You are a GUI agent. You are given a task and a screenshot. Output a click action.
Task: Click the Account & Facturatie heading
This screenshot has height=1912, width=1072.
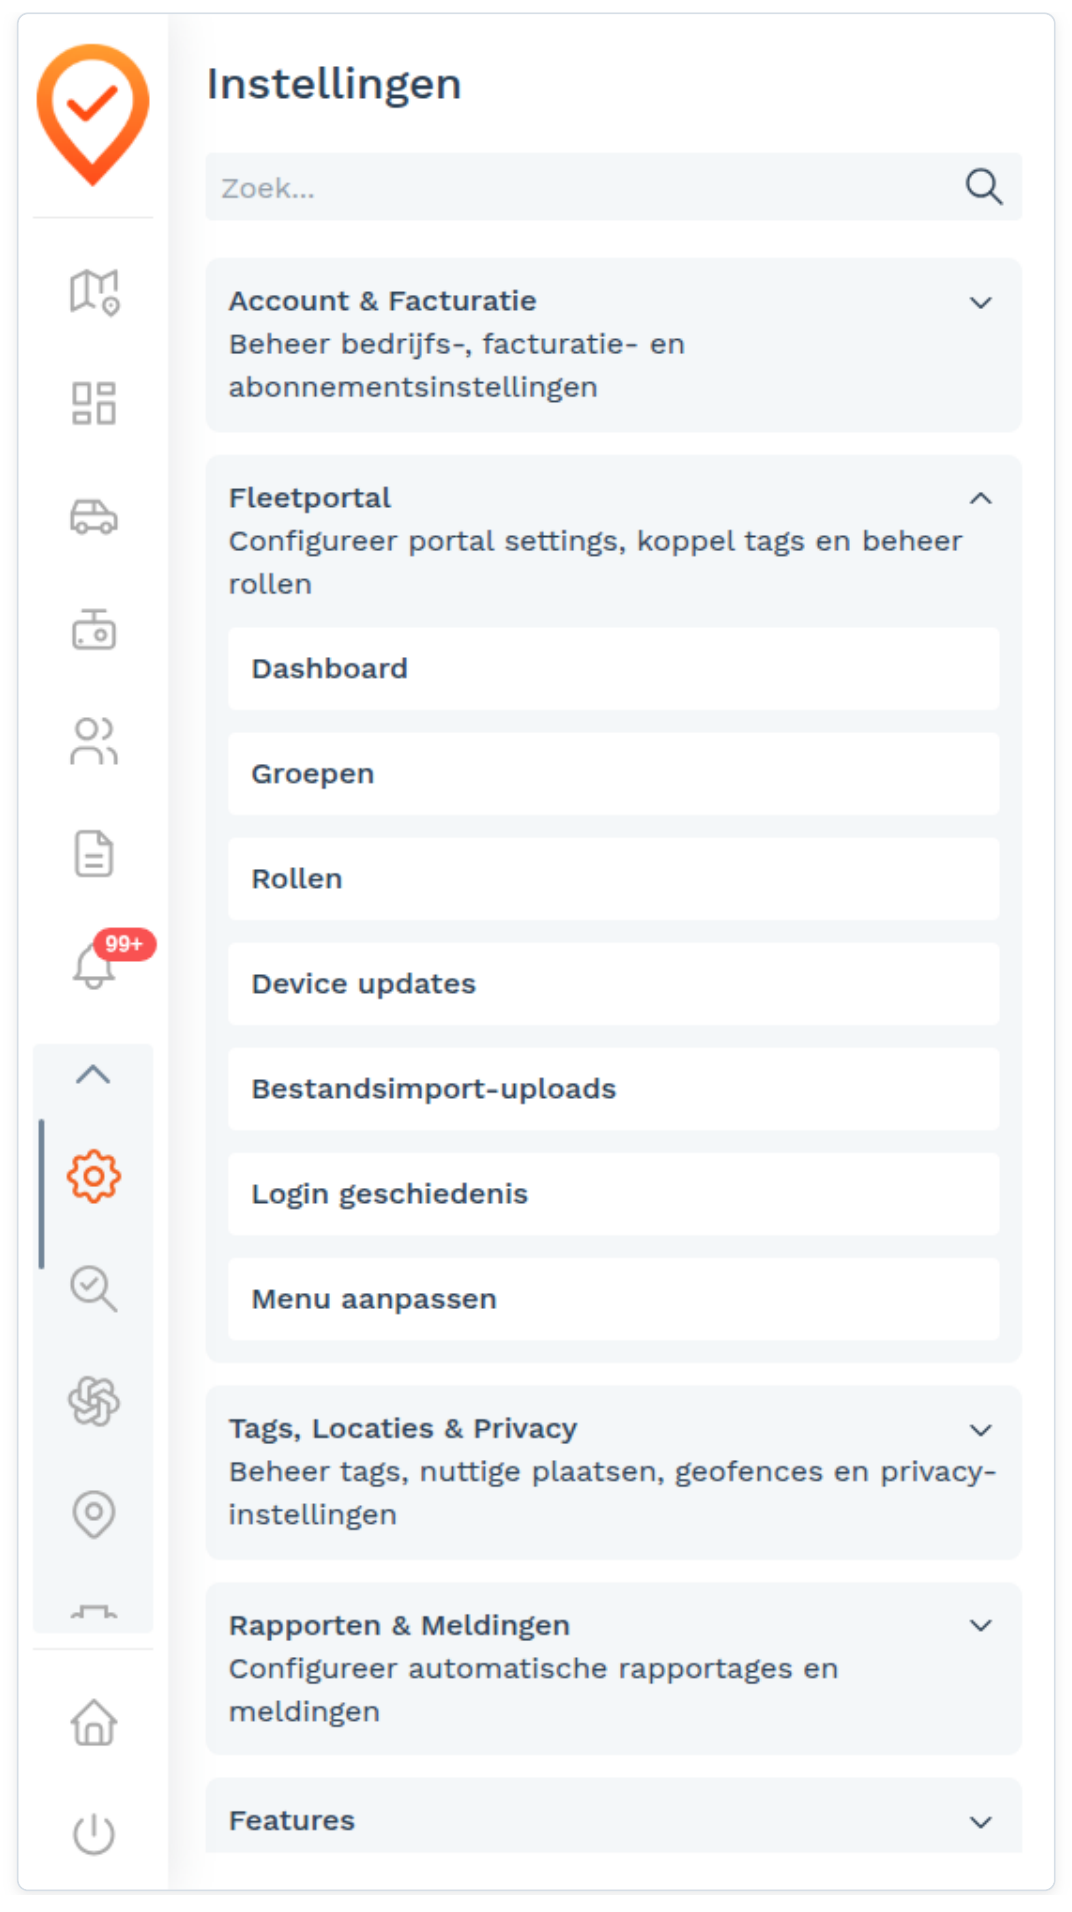382,301
